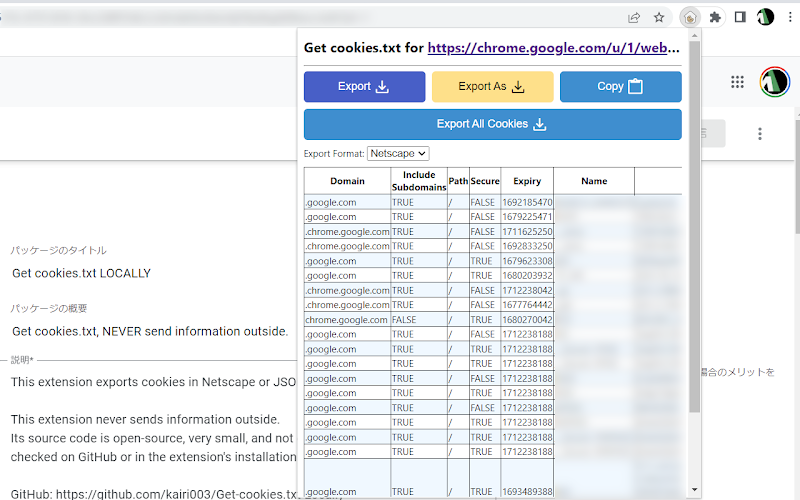Click the パッケージの概要 label

(x=49, y=309)
